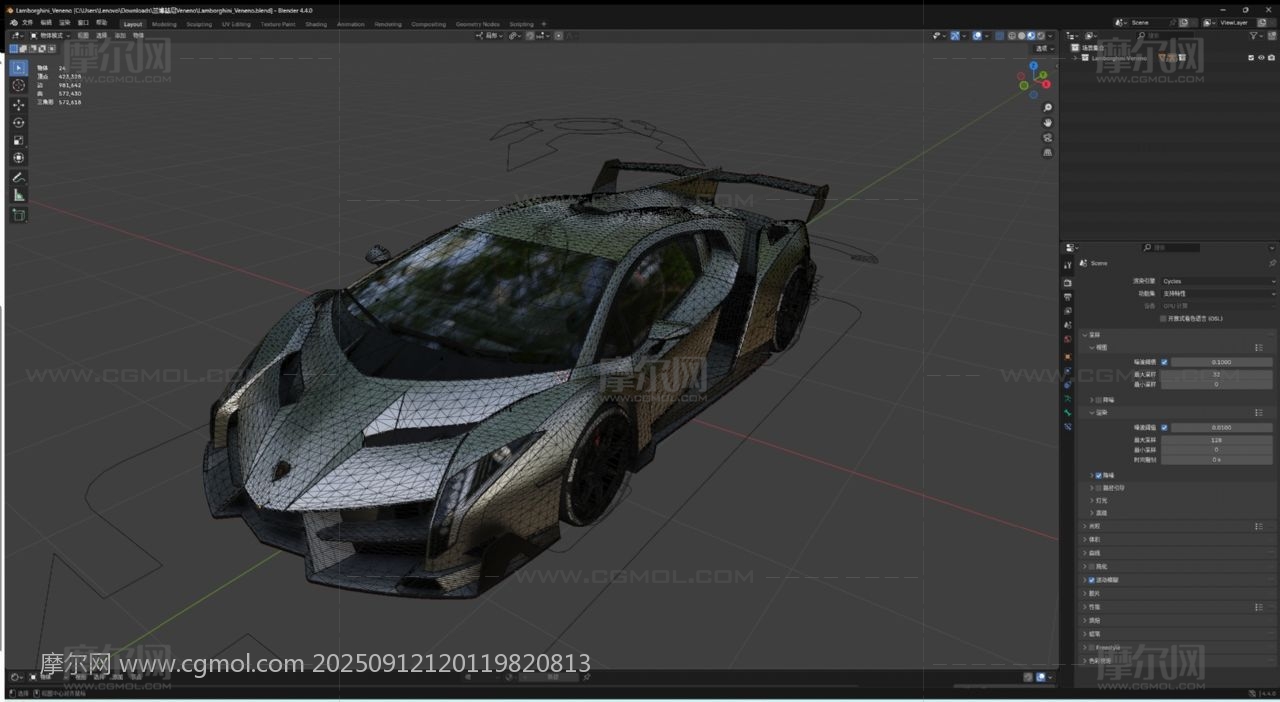
Task: Open render sampling presets button
Action: coord(1259,412)
